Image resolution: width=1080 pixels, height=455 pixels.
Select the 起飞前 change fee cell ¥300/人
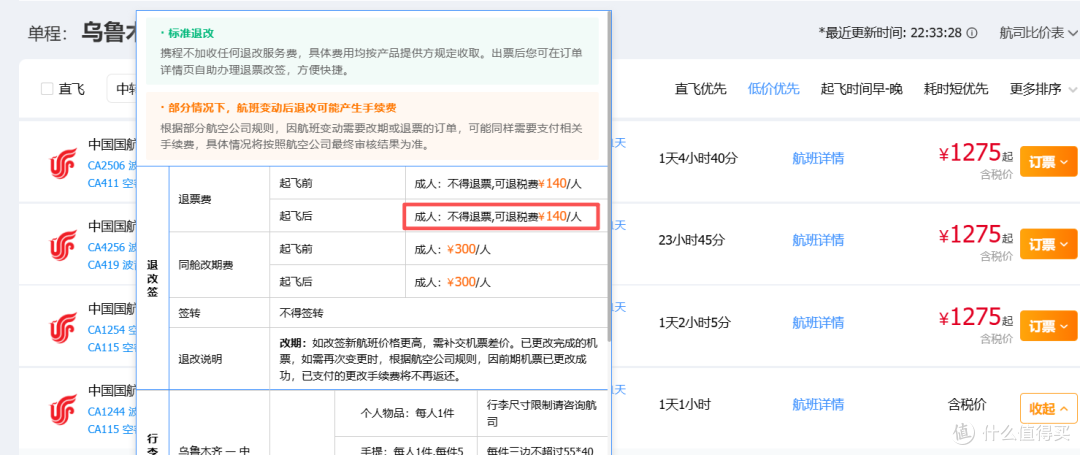[506, 248]
